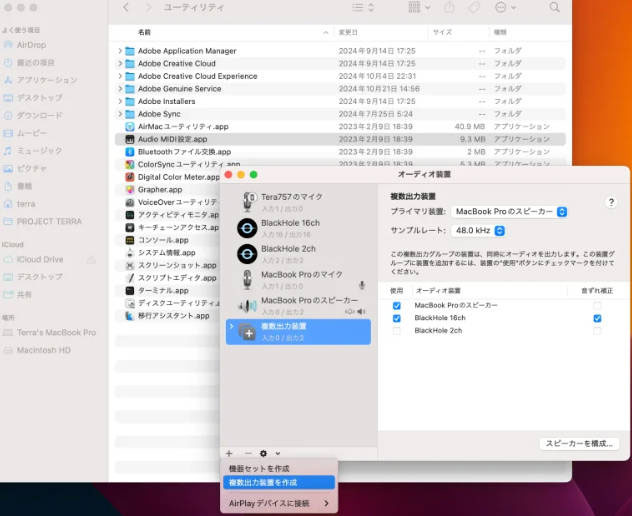
Task: Select the MacBook Pro speaker icon
Action: point(247,306)
